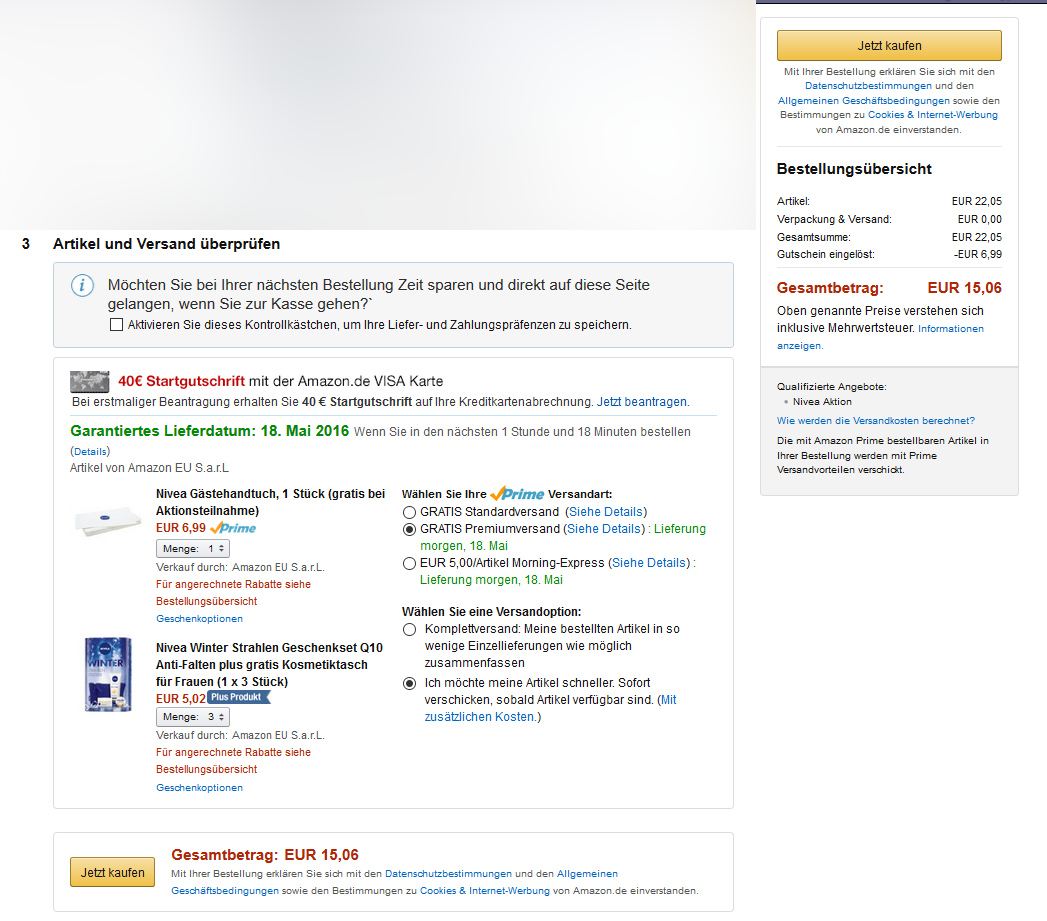
Task: Select the Morning-Express shipping option
Action: (409, 563)
